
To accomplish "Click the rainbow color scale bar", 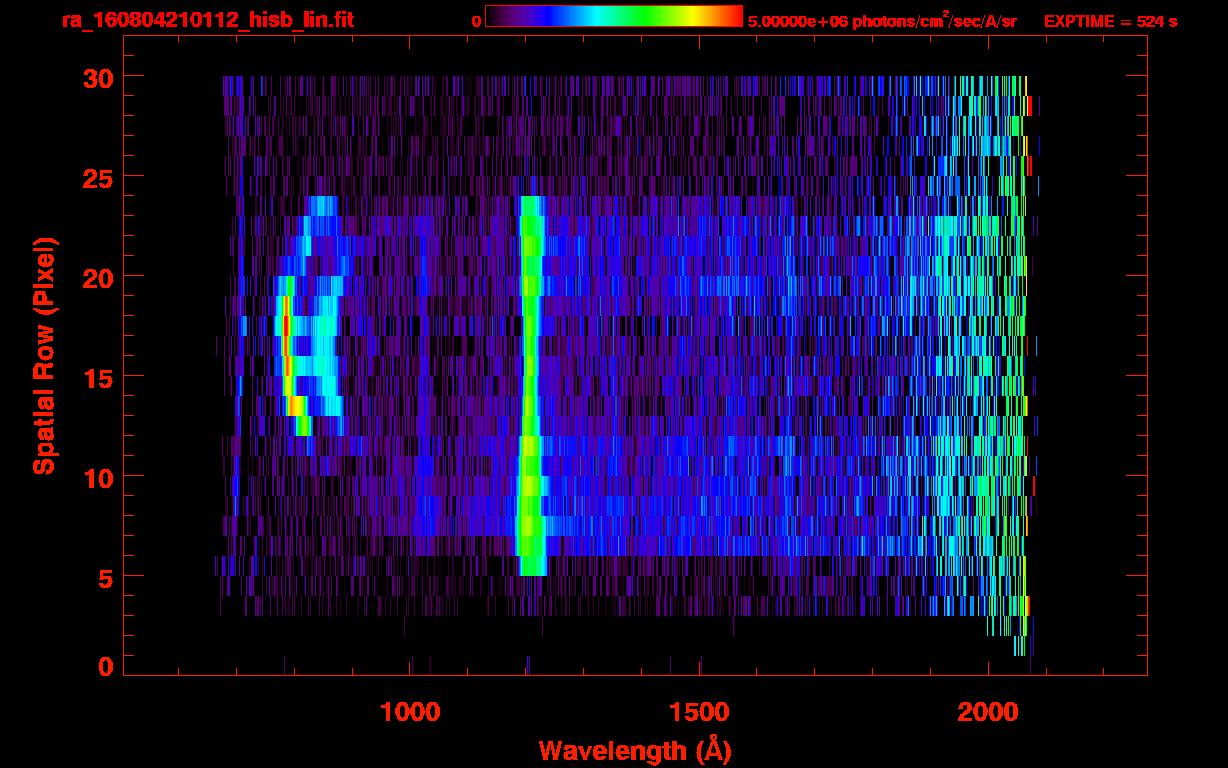I will [614, 17].
